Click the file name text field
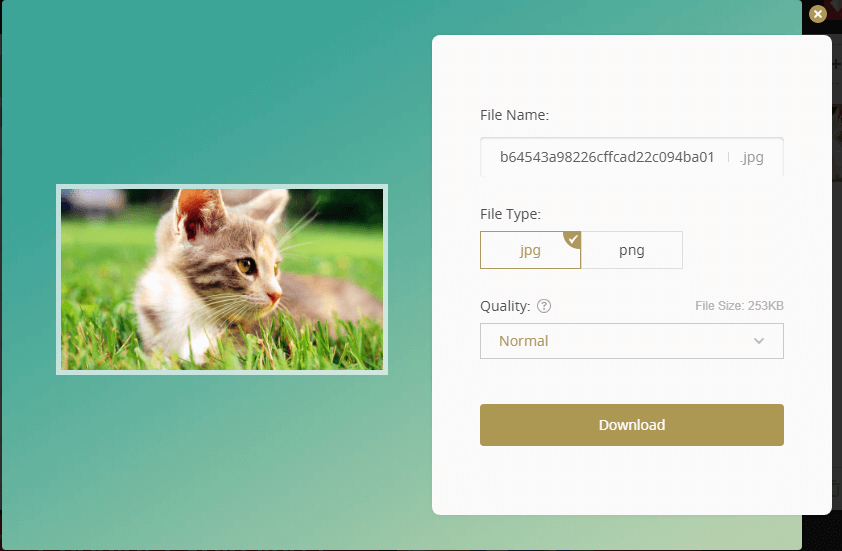The image size is (842, 551). (x=606, y=157)
